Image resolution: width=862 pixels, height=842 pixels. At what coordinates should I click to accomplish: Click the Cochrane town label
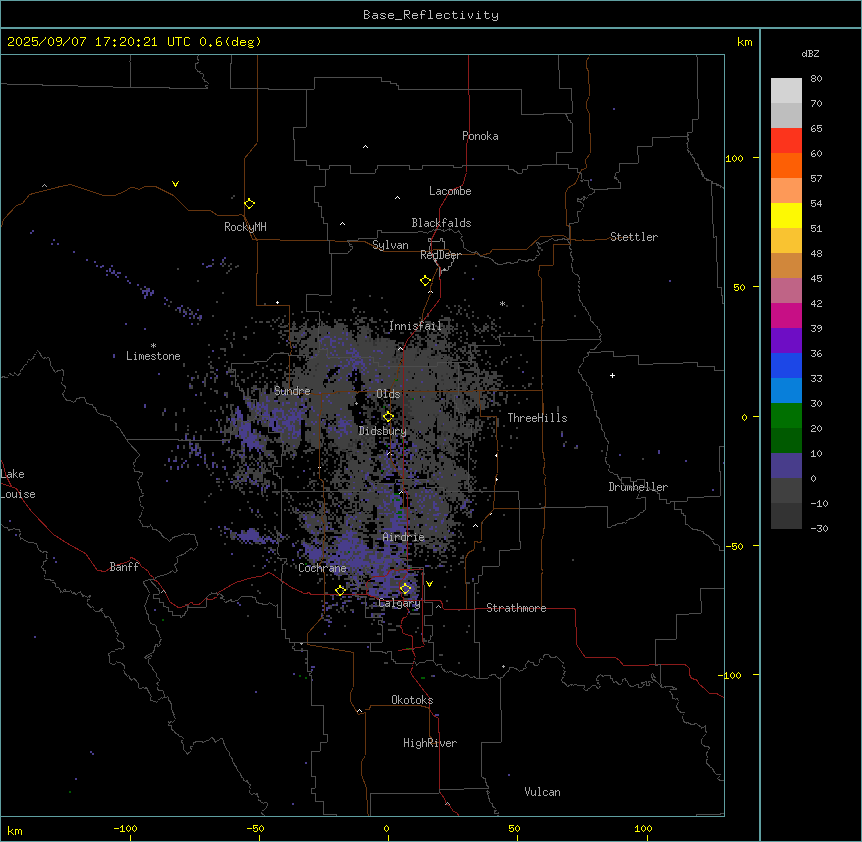pos(322,568)
